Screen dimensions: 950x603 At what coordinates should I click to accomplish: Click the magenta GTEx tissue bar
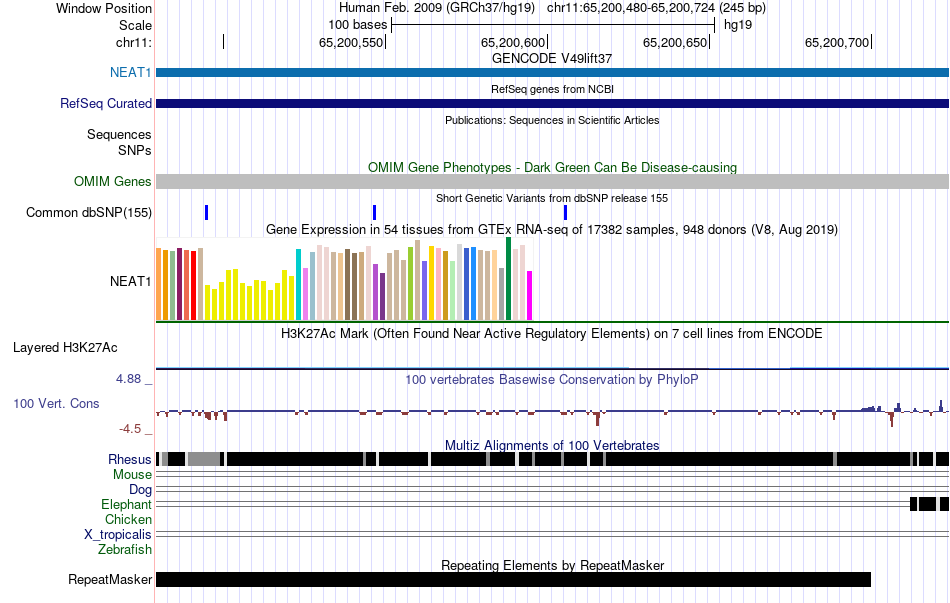530,296
